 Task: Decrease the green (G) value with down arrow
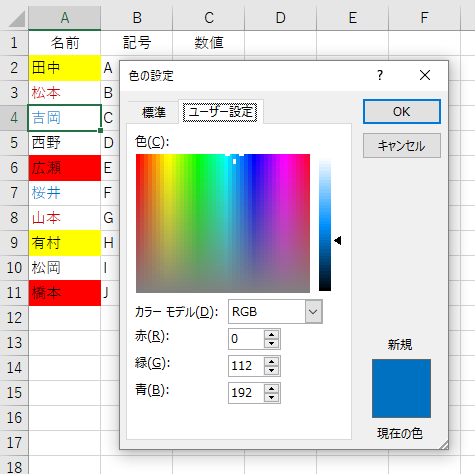point(271,370)
